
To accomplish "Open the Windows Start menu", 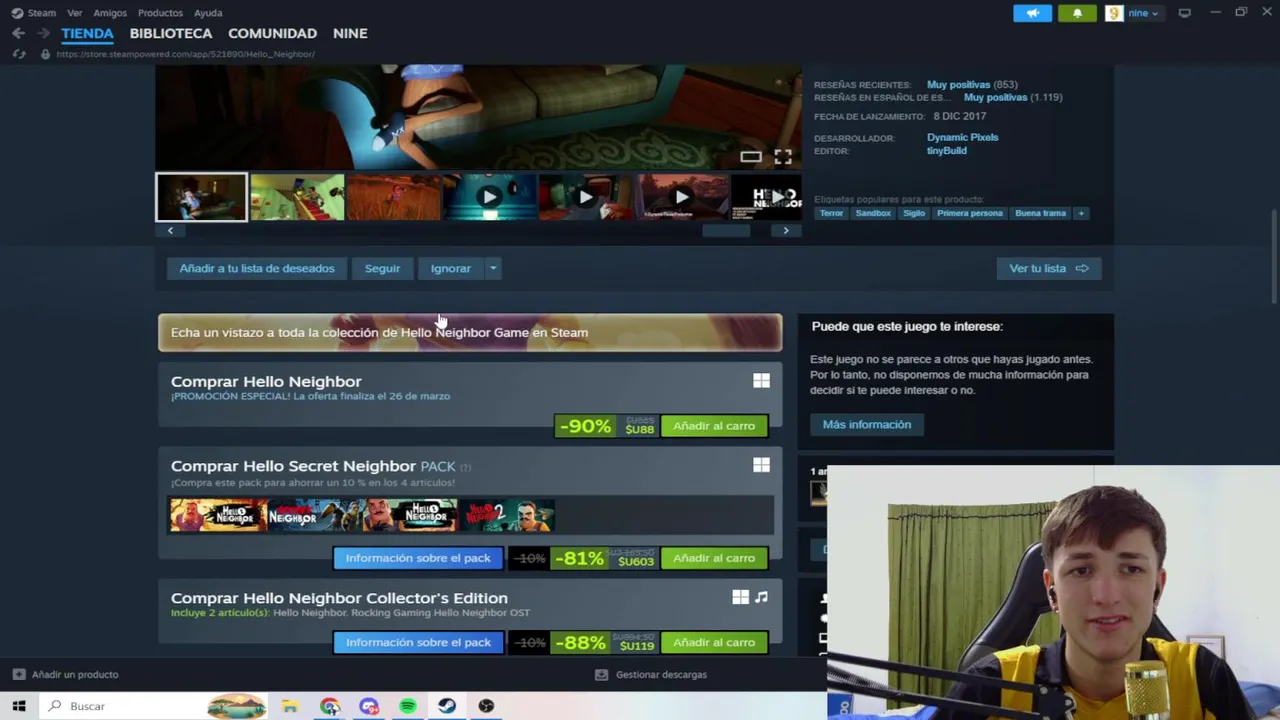I will (19, 706).
